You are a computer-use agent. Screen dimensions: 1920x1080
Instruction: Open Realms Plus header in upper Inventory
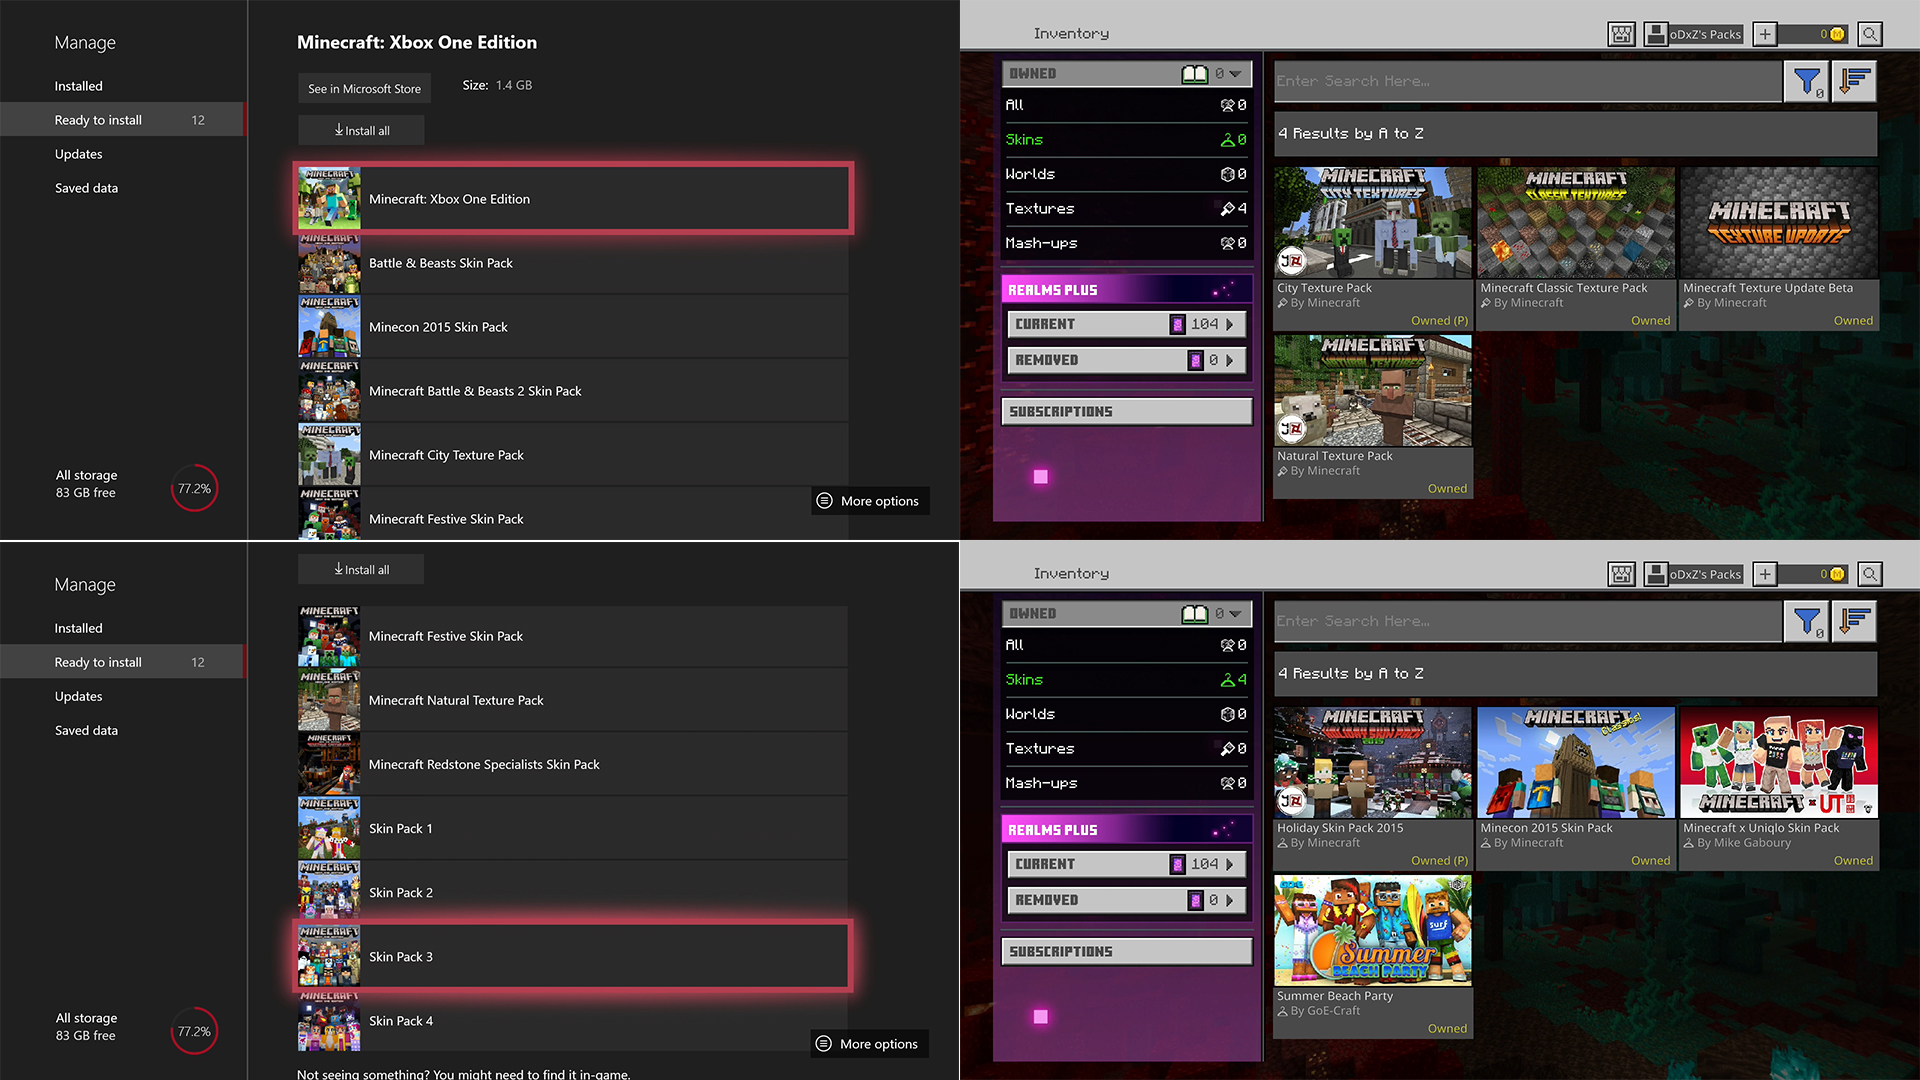[x=1127, y=290]
